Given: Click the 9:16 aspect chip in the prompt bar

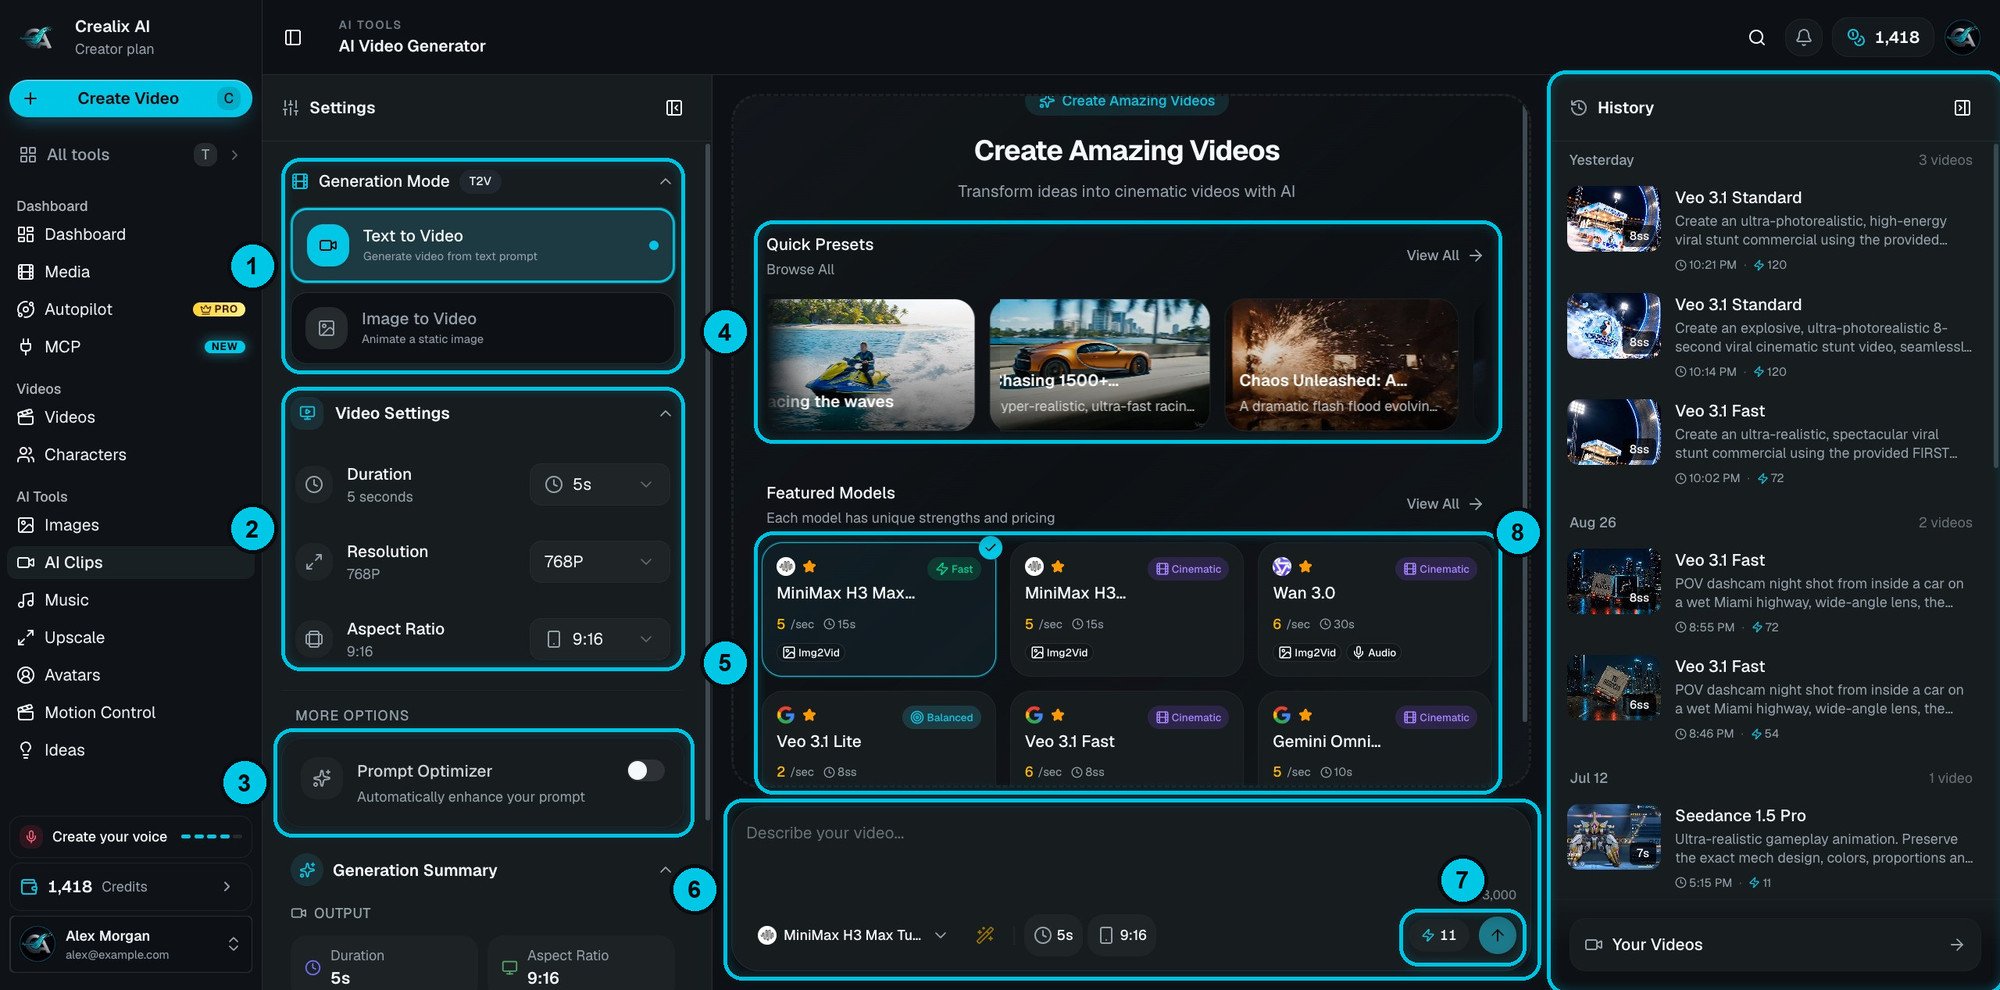Looking at the screenshot, I should click(1122, 935).
